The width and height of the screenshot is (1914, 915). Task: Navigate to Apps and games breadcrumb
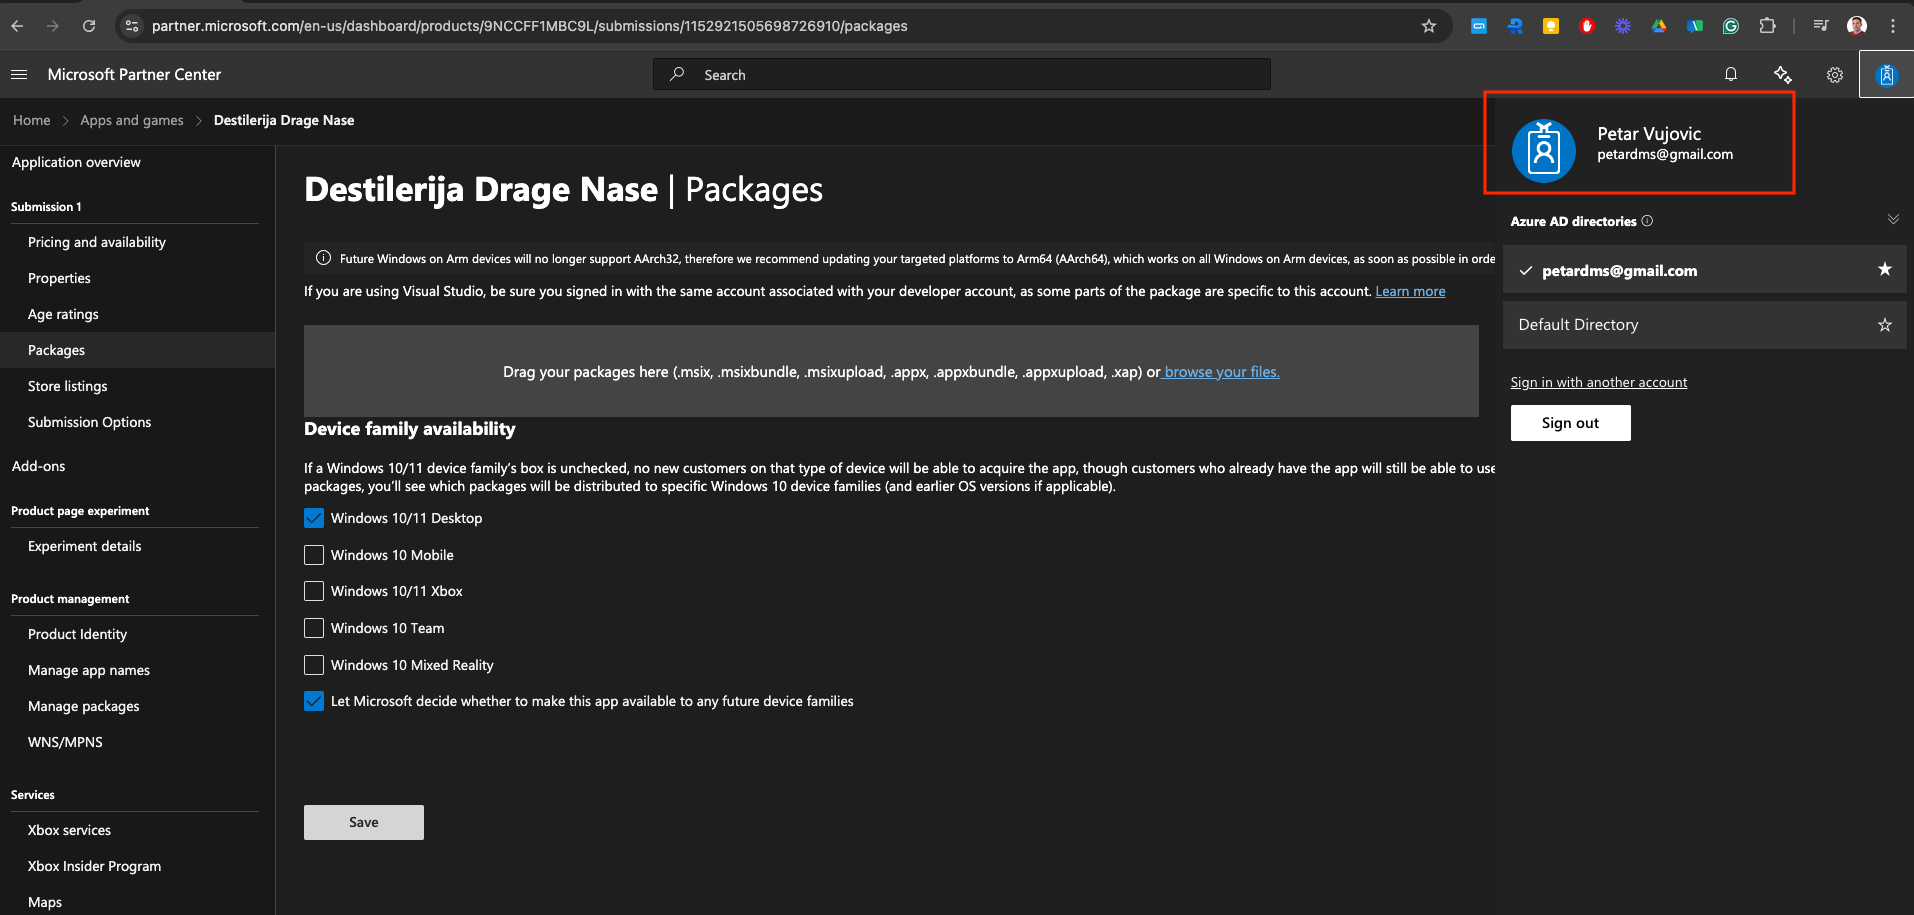click(x=131, y=120)
